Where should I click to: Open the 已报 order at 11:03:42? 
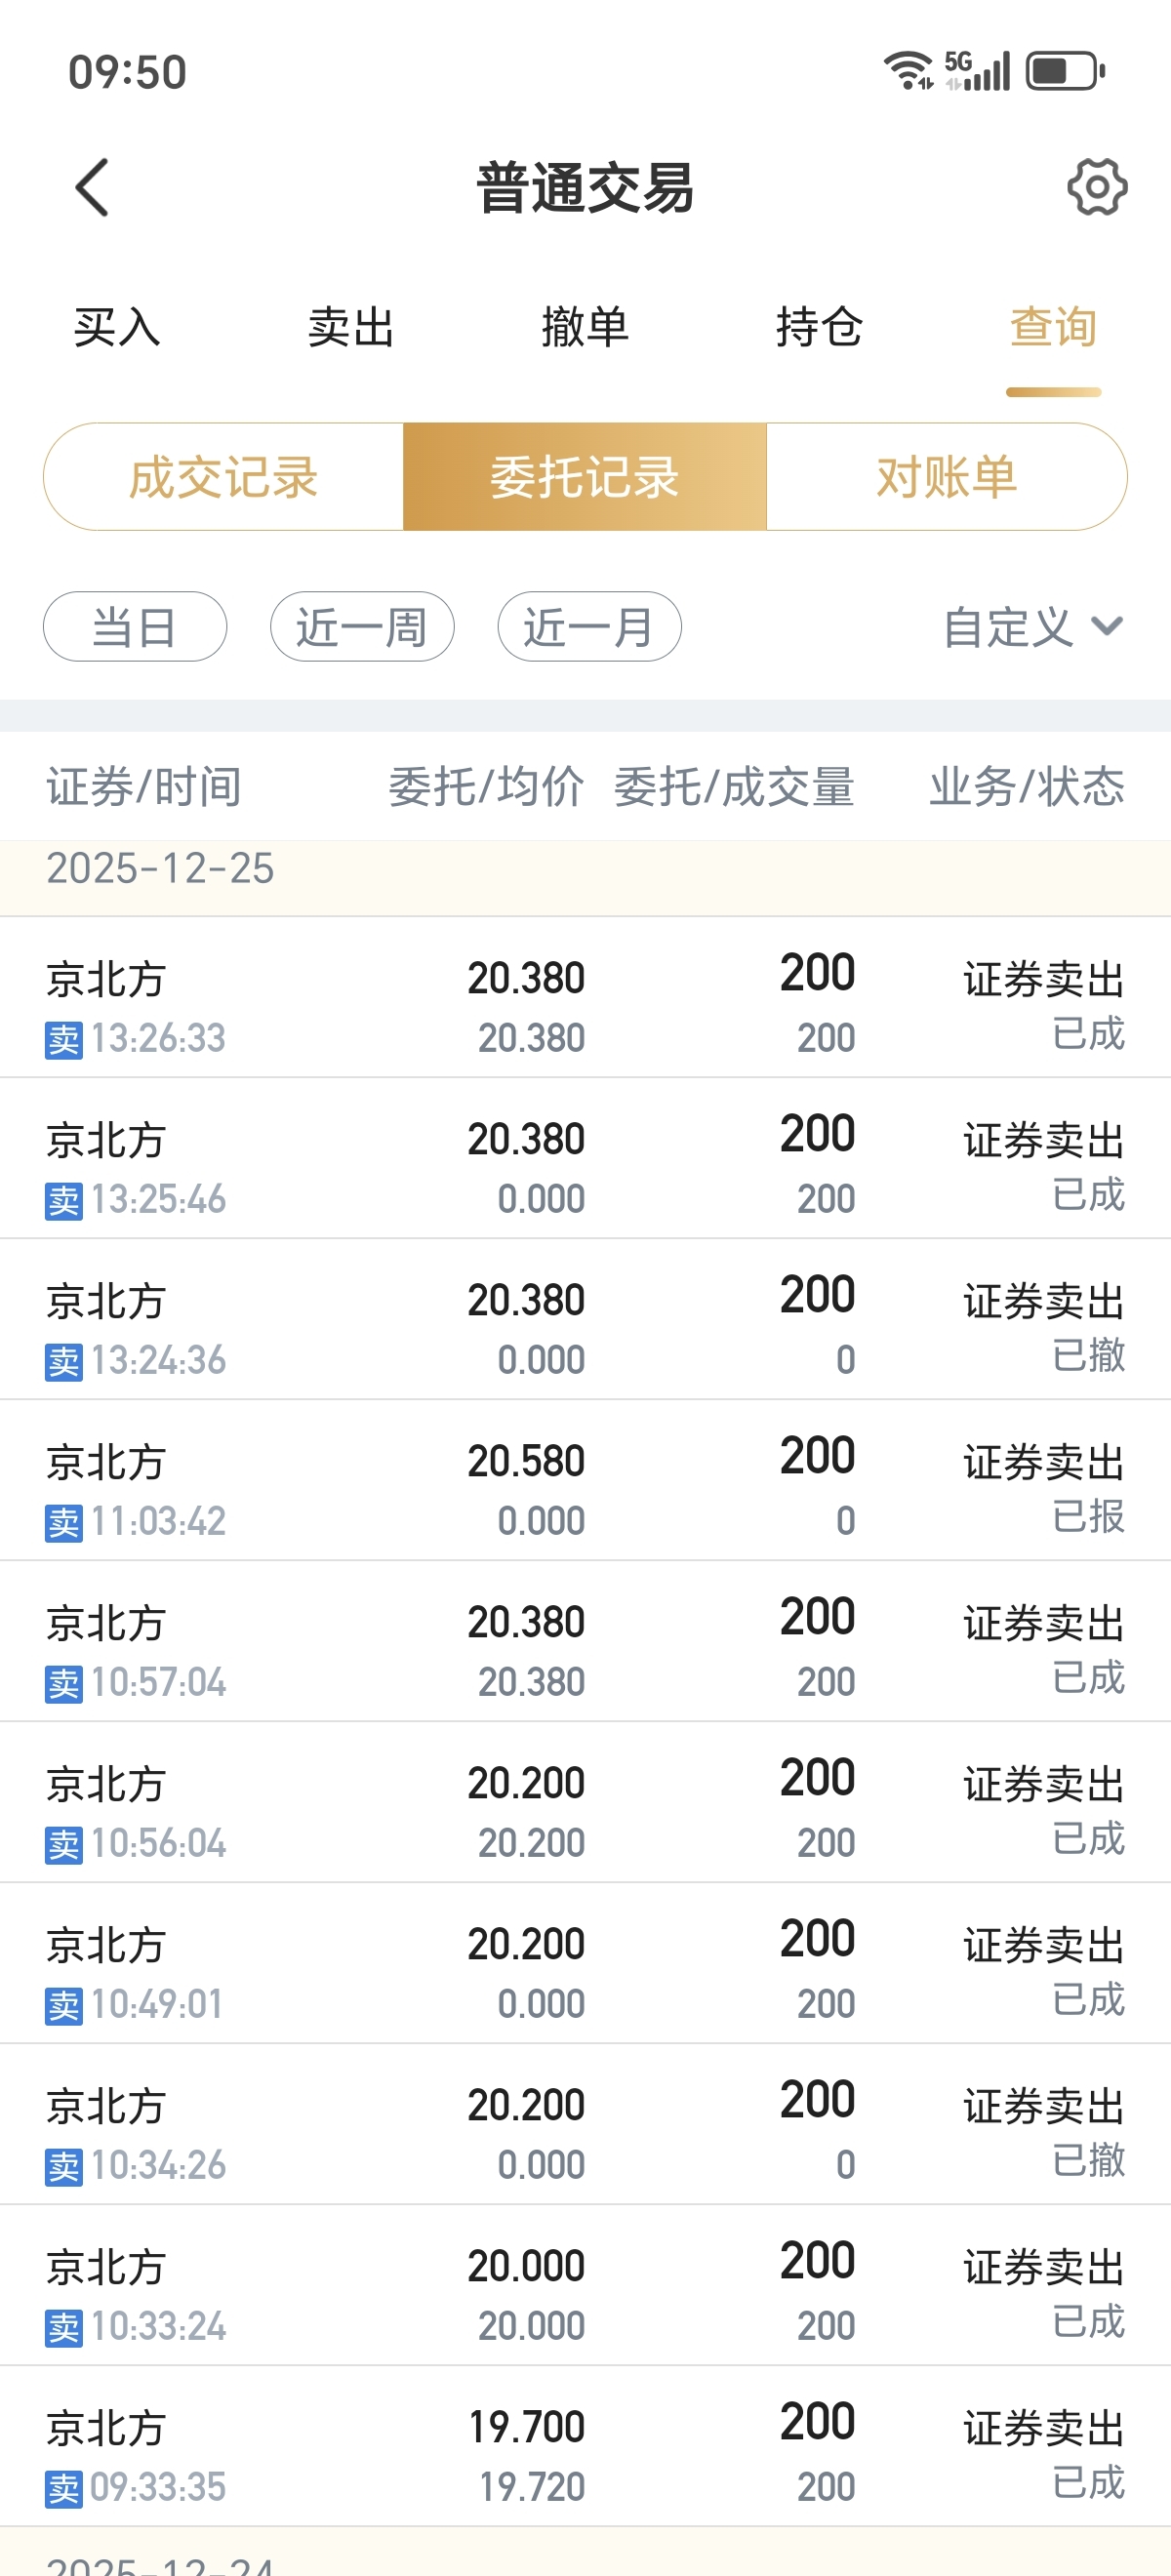click(x=585, y=1481)
